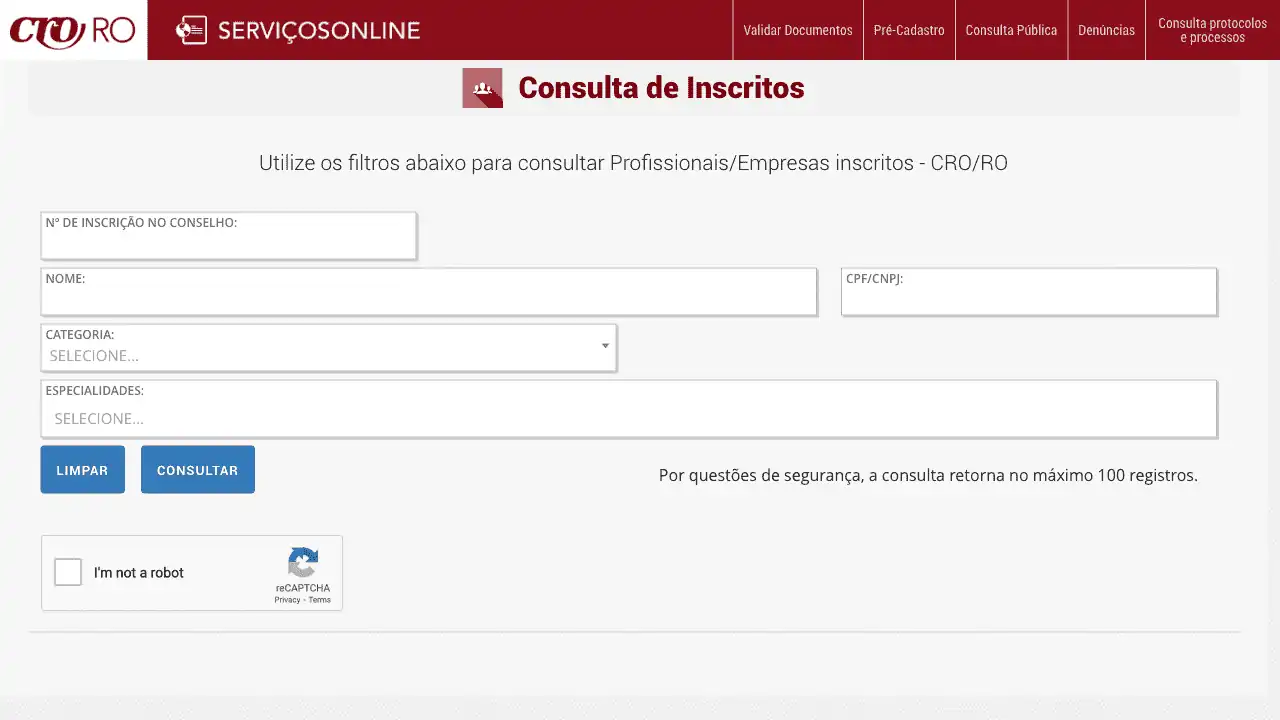The width and height of the screenshot is (1280, 720).
Task: Focus the Nº de Inscrição no Conselho field
Action: 228,243
